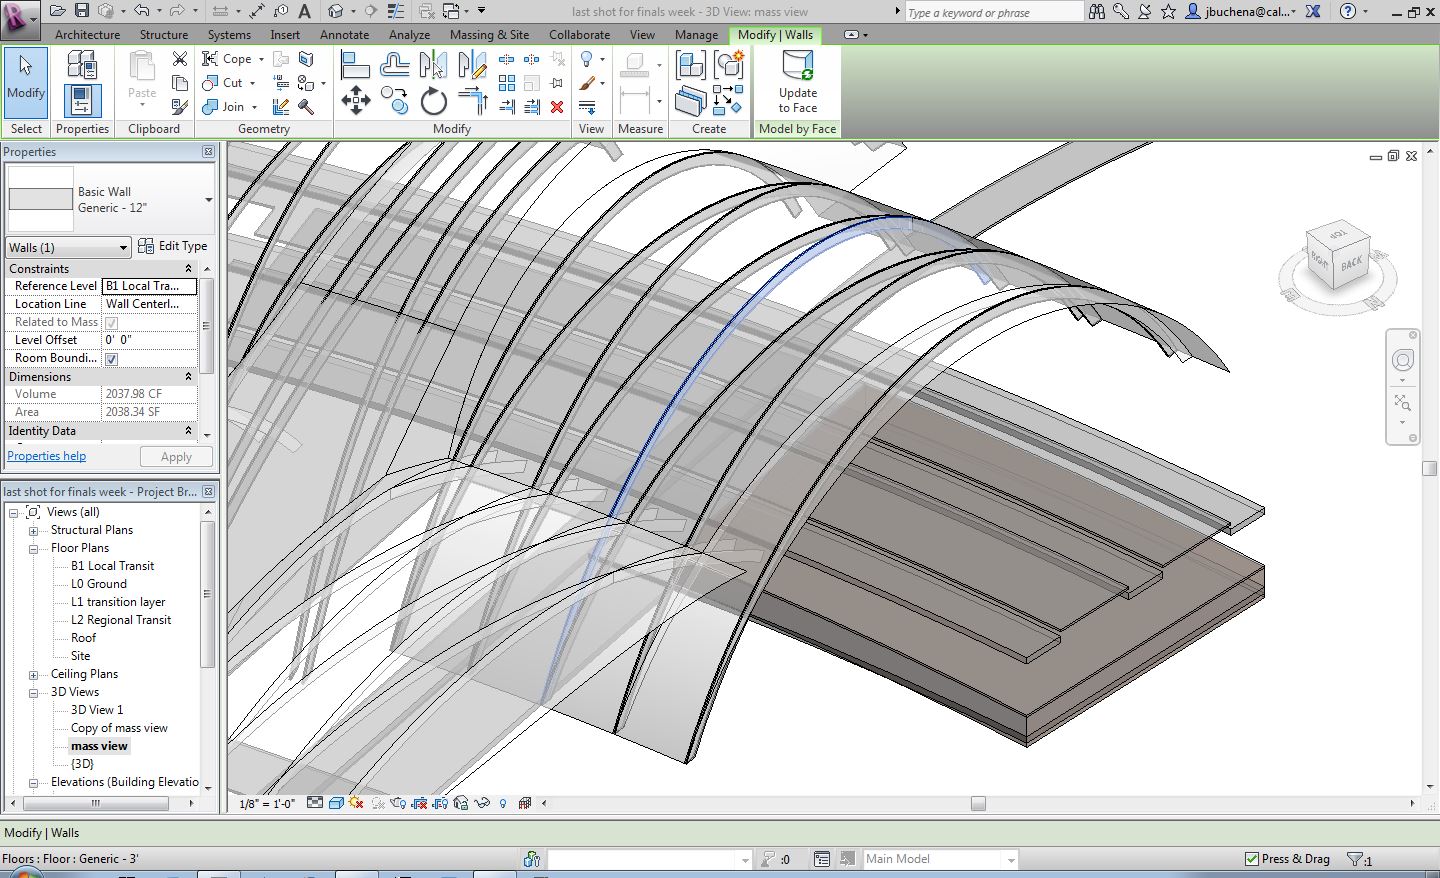
Task: Click the Related to Mass checkbox
Action: [111, 322]
